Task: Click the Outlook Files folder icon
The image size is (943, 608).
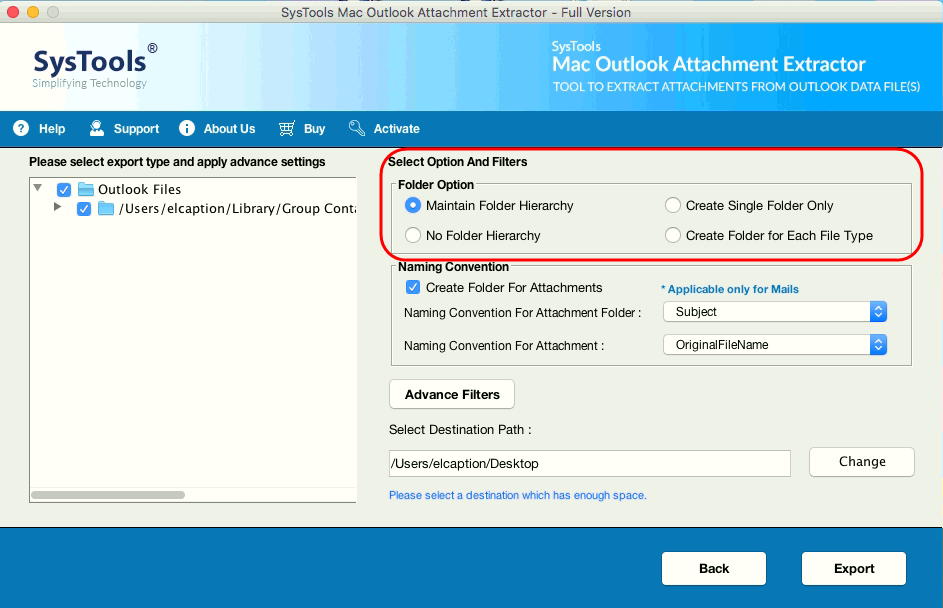Action: 86,189
